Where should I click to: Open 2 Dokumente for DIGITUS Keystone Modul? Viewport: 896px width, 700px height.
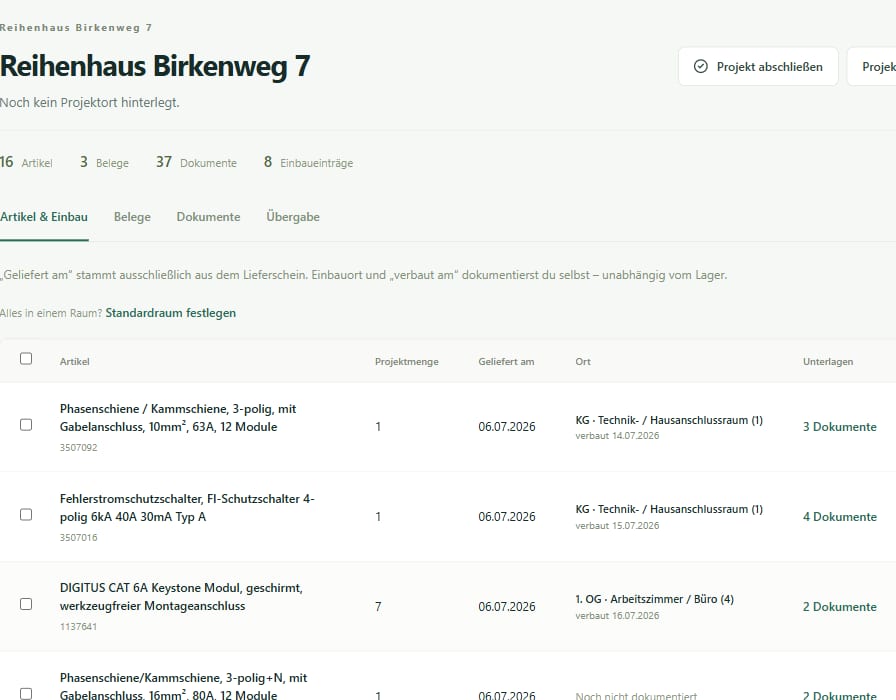click(x=839, y=607)
